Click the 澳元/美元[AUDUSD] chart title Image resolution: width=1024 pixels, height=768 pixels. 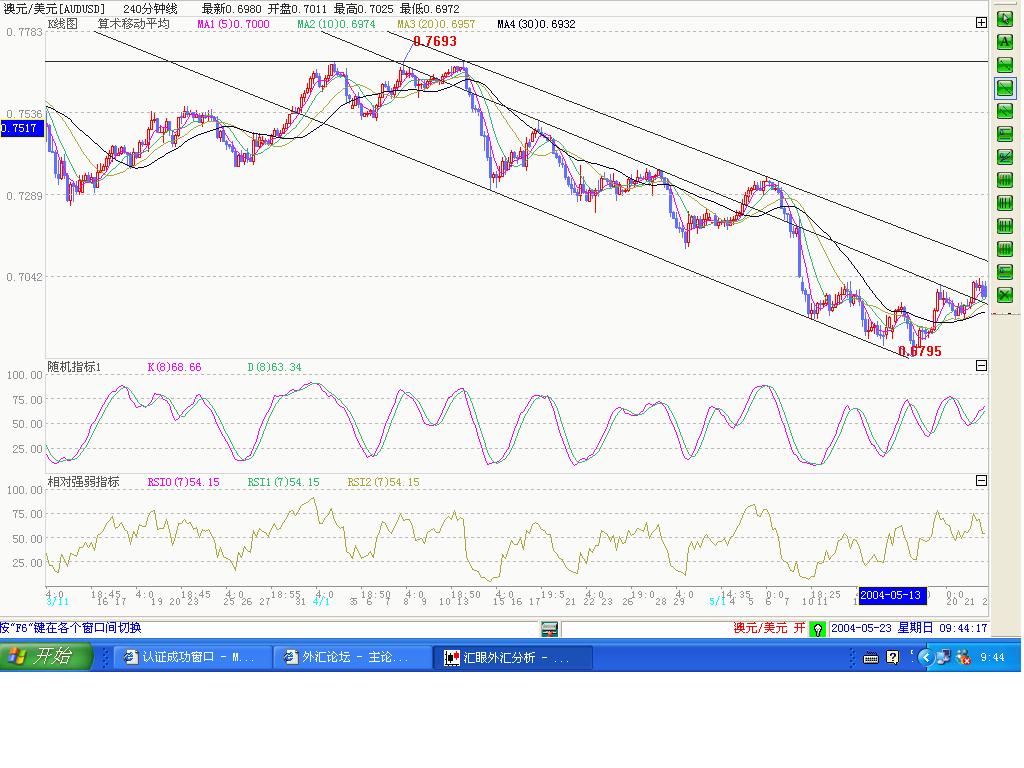[54, 9]
